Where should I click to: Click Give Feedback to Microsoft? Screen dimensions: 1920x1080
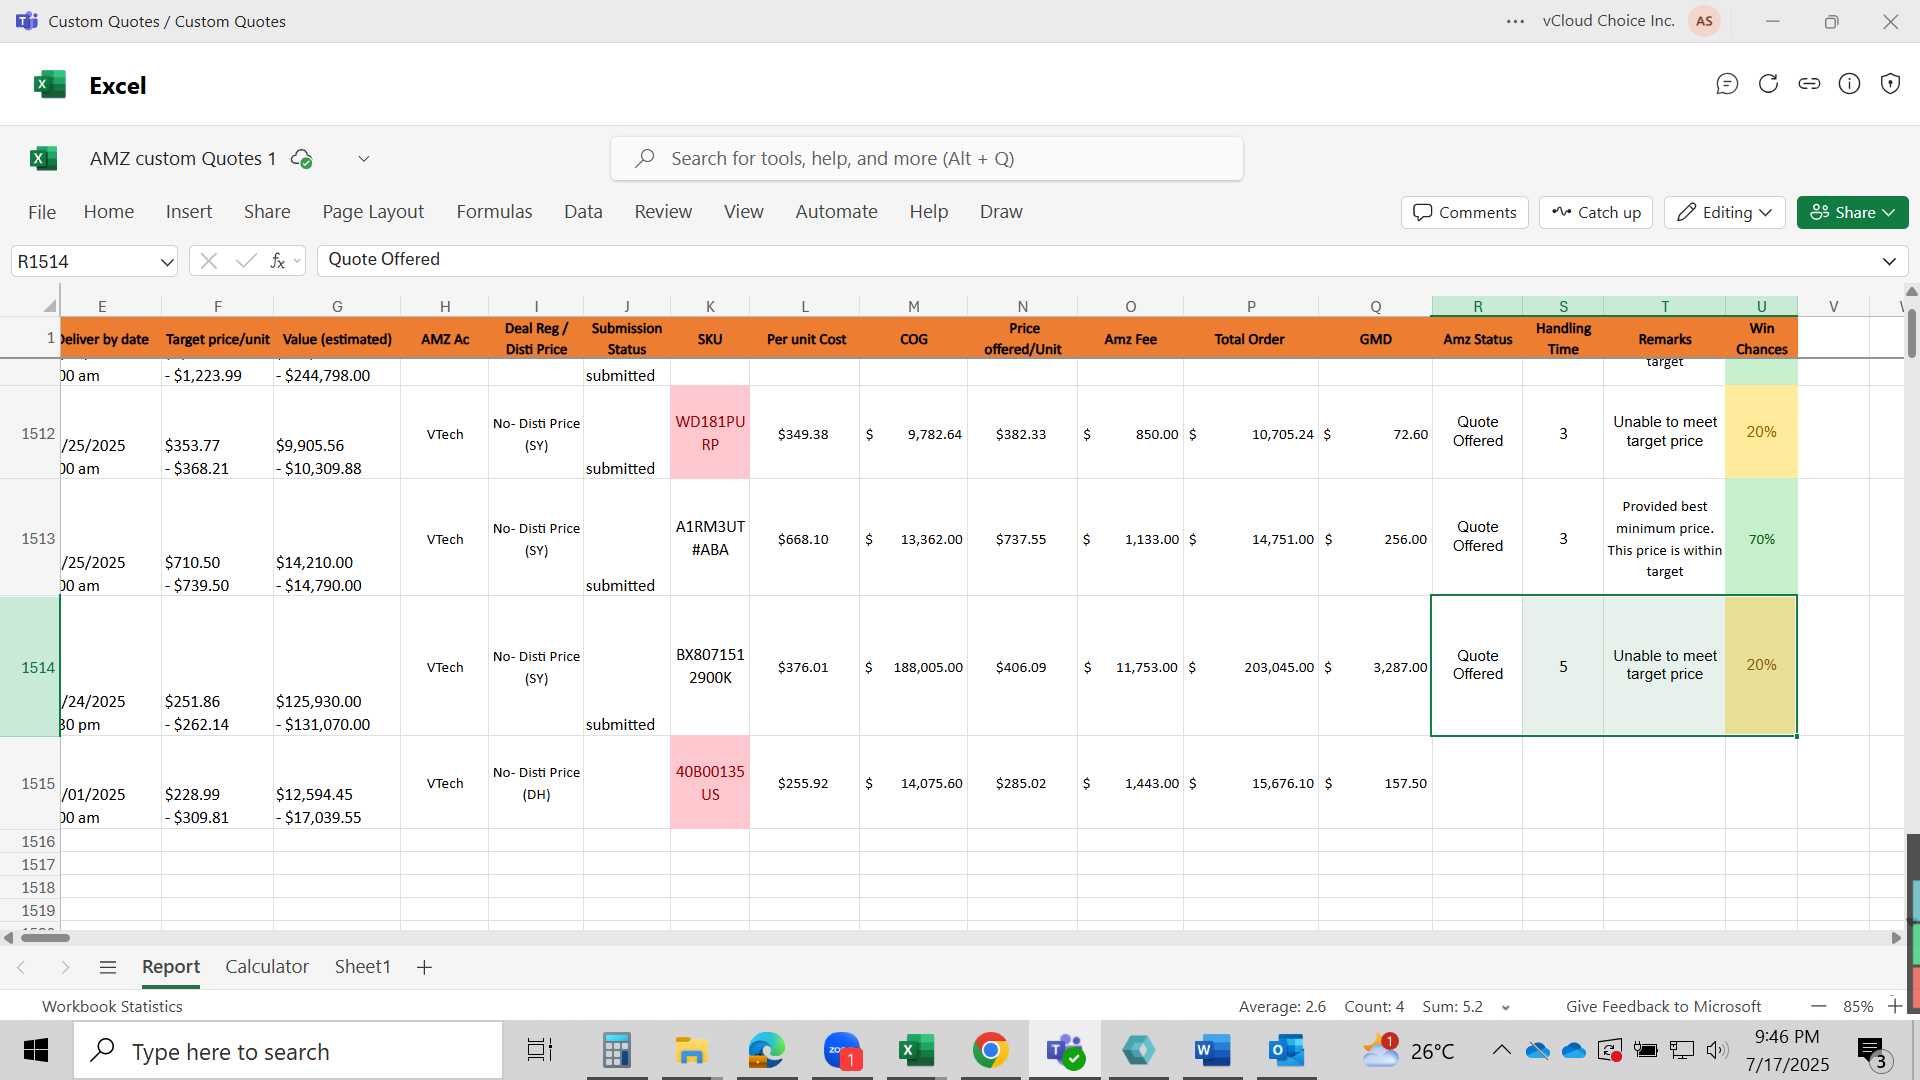(1663, 1007)
